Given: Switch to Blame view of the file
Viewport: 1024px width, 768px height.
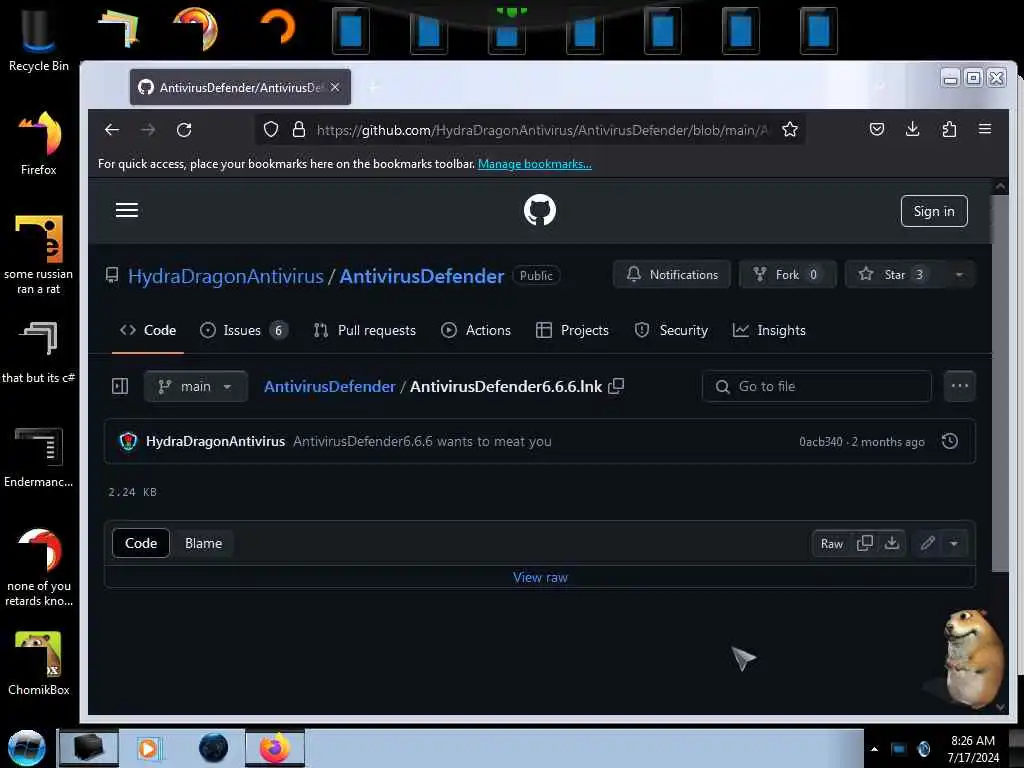Looking at the screenshot, I should (203, 543).
